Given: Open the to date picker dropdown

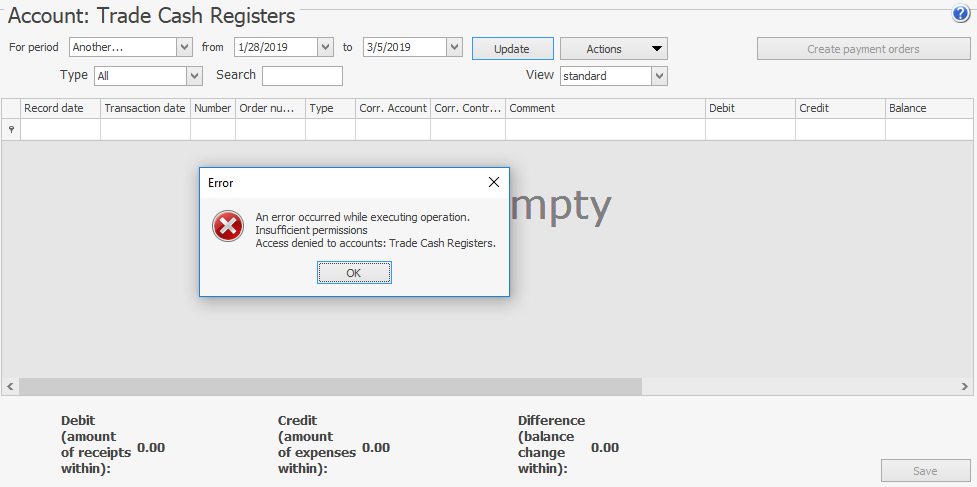Looking at the screenshot, I should pyautogui.click(x=454, y=47).
